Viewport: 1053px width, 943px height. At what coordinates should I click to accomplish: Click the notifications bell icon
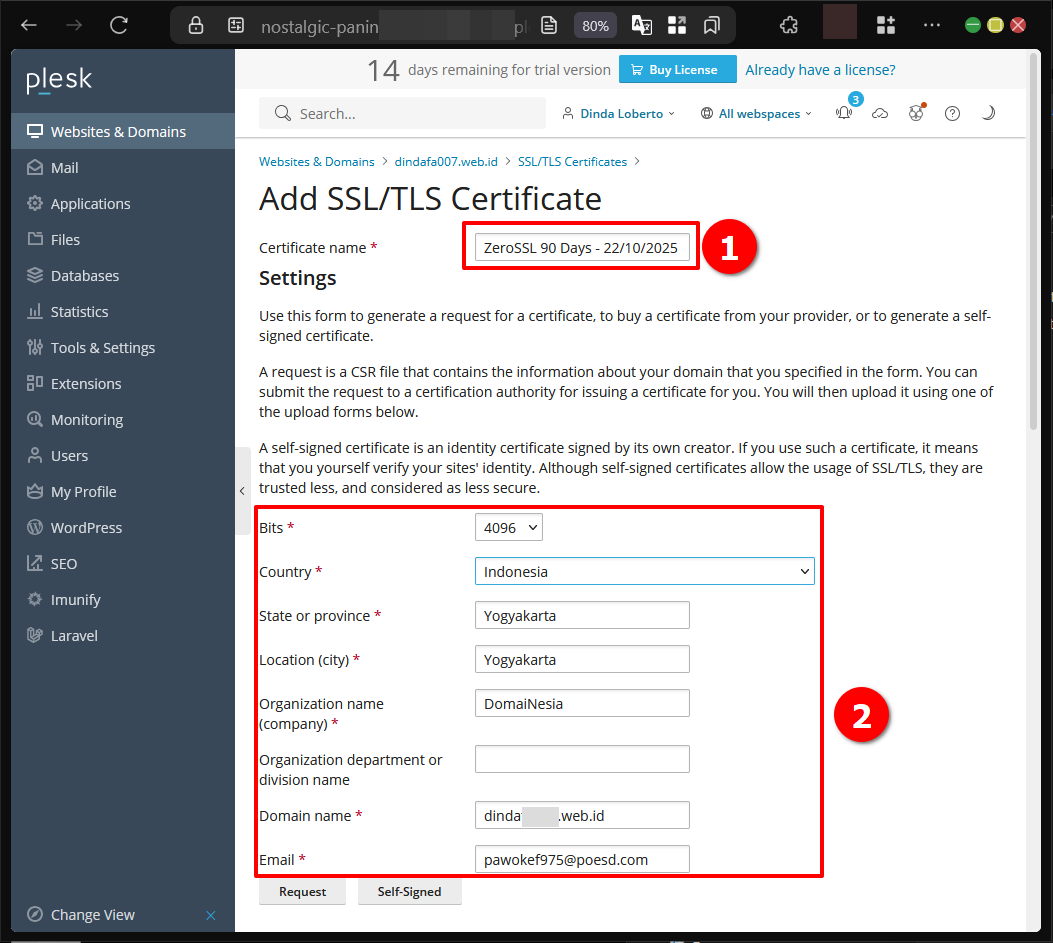pos(844,114)
